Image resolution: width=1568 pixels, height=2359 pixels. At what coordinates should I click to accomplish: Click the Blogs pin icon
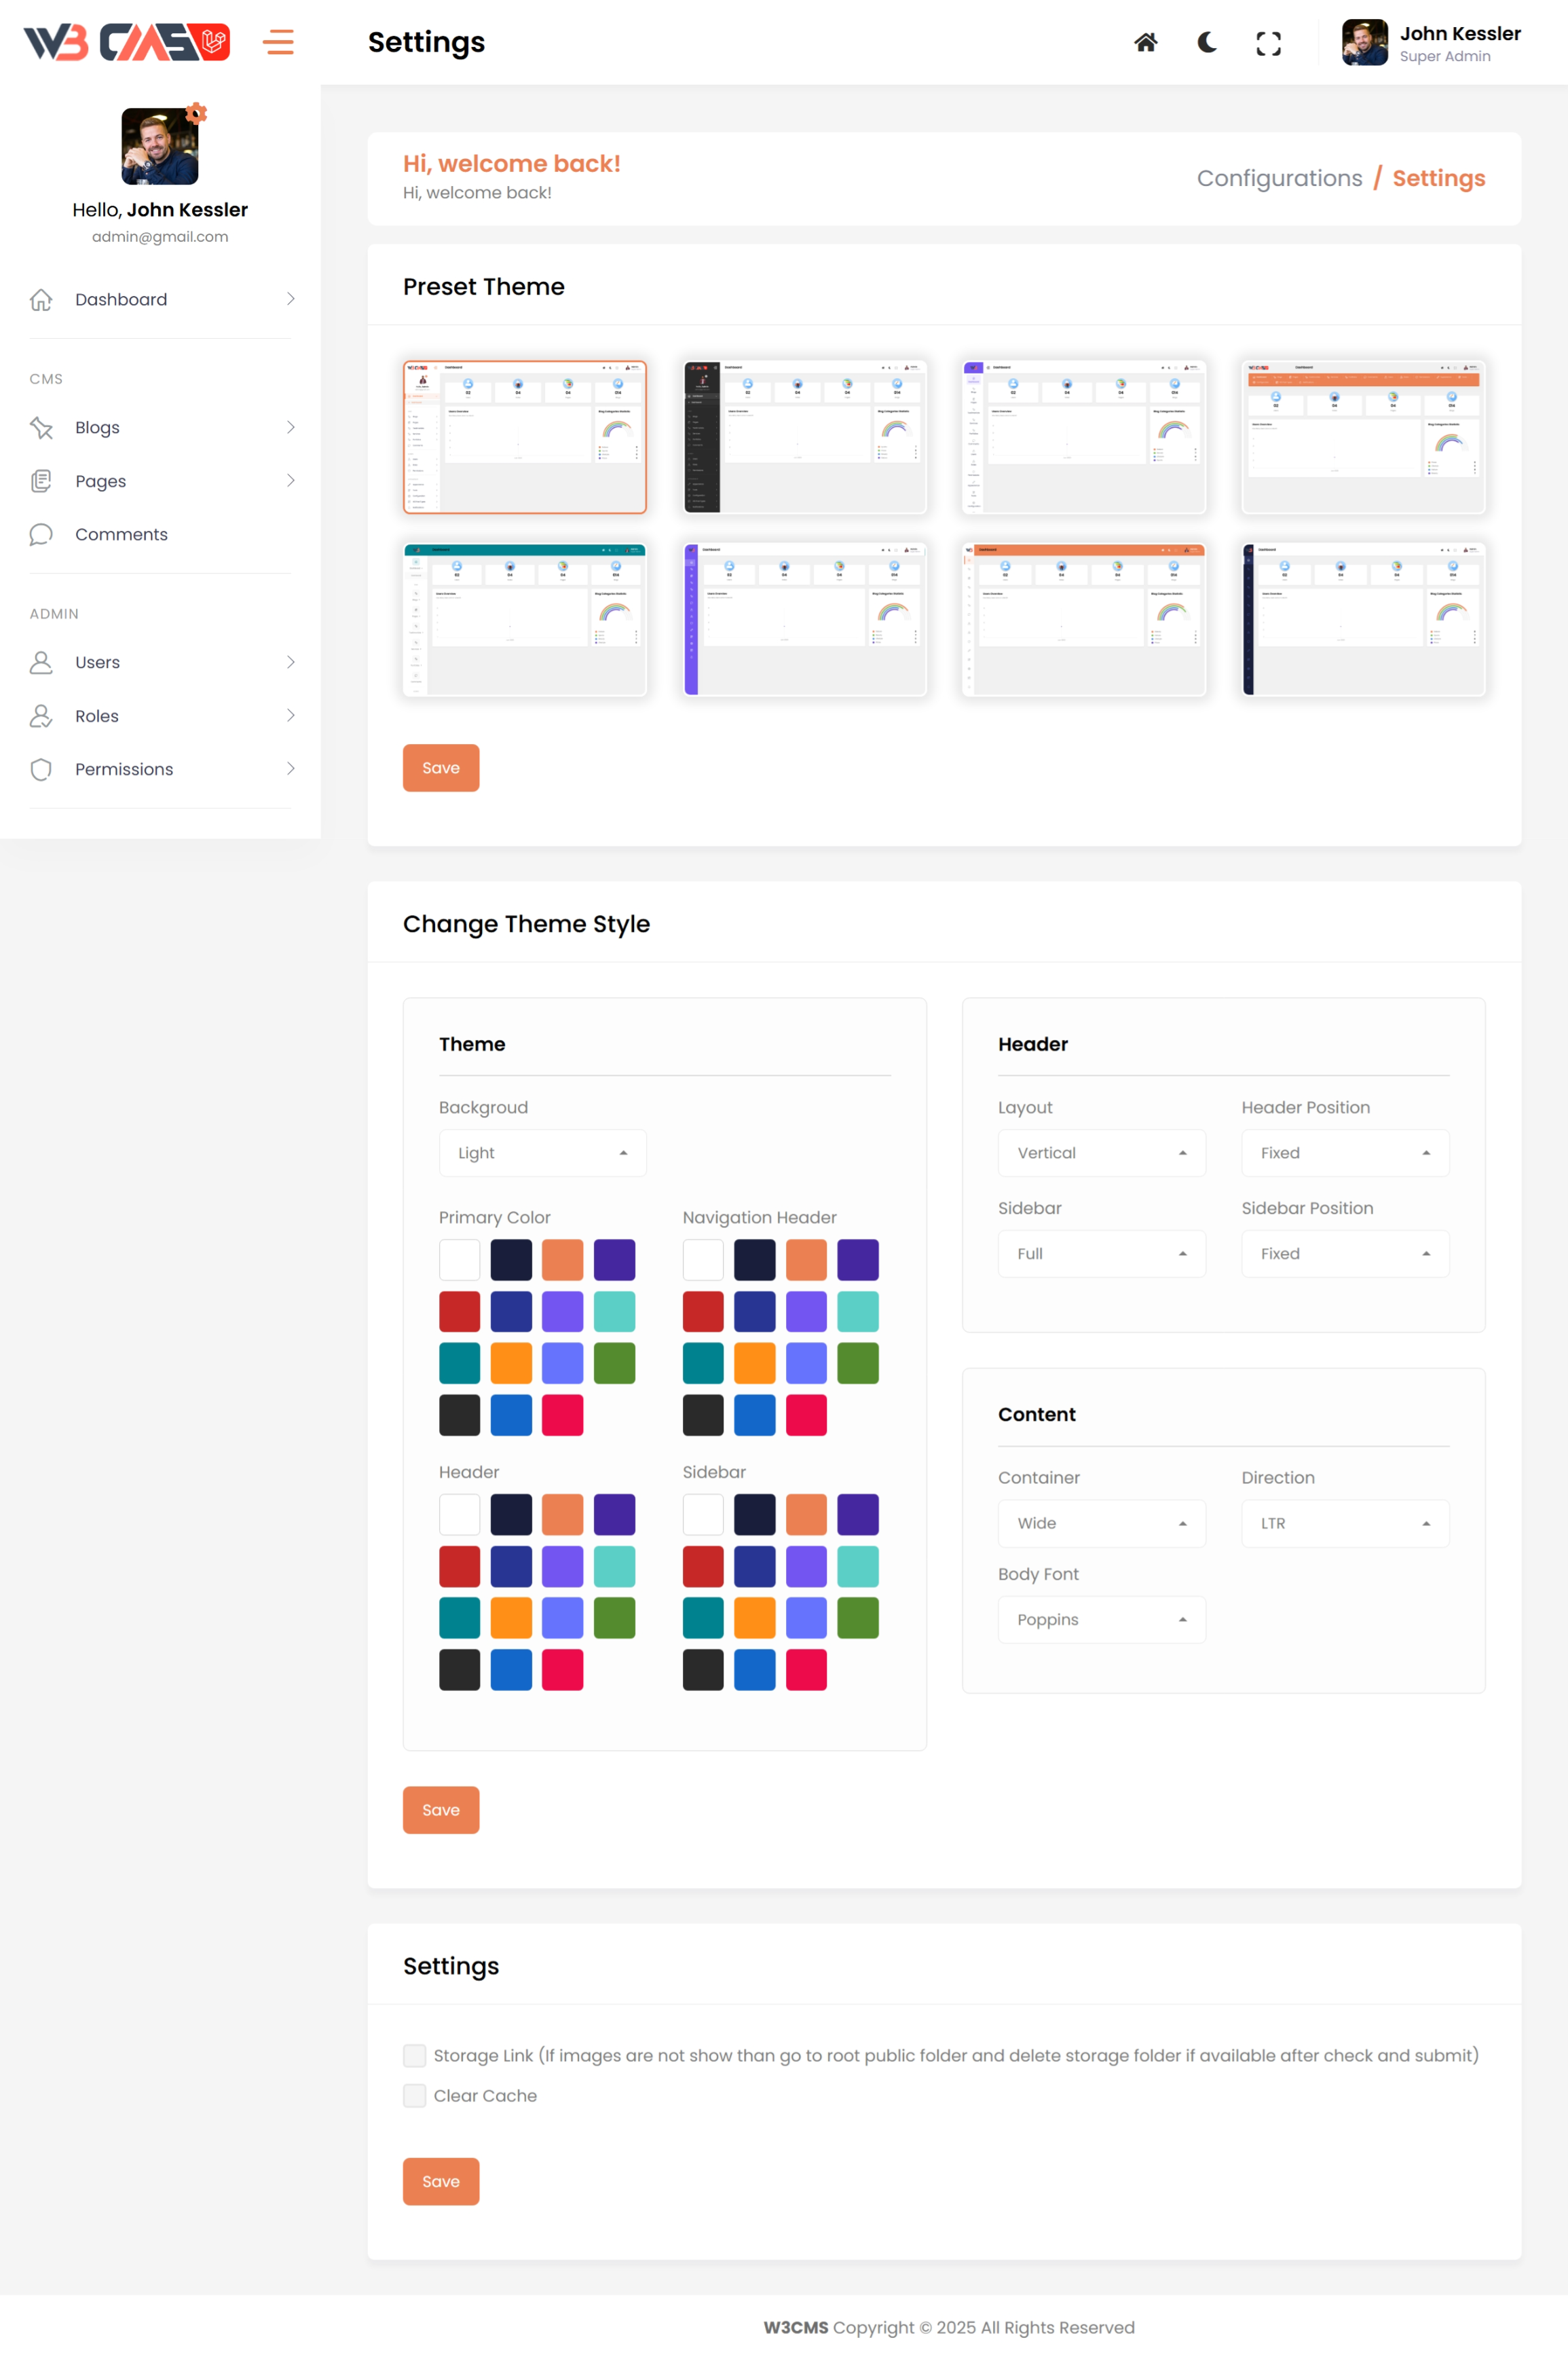(41, 427)
